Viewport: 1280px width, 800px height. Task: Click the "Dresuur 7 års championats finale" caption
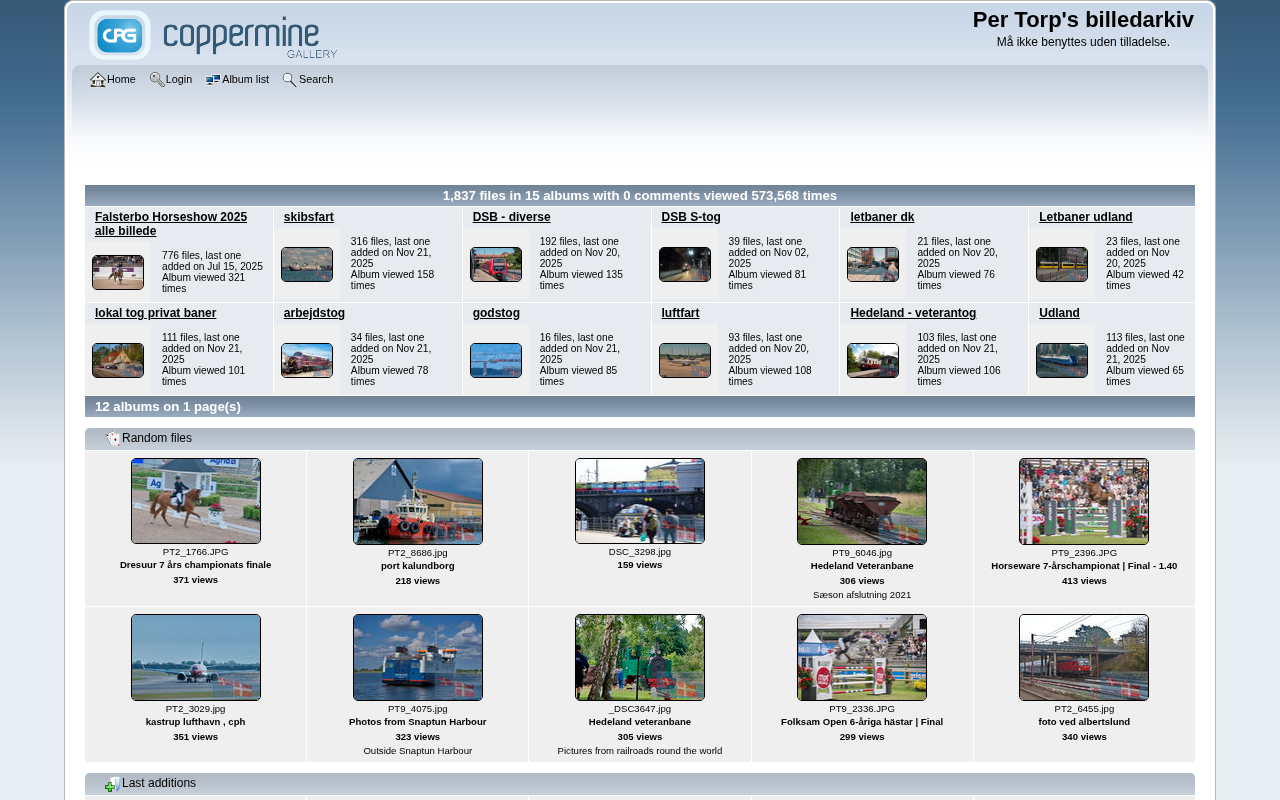pyautogui.click(x=196, y=565)
